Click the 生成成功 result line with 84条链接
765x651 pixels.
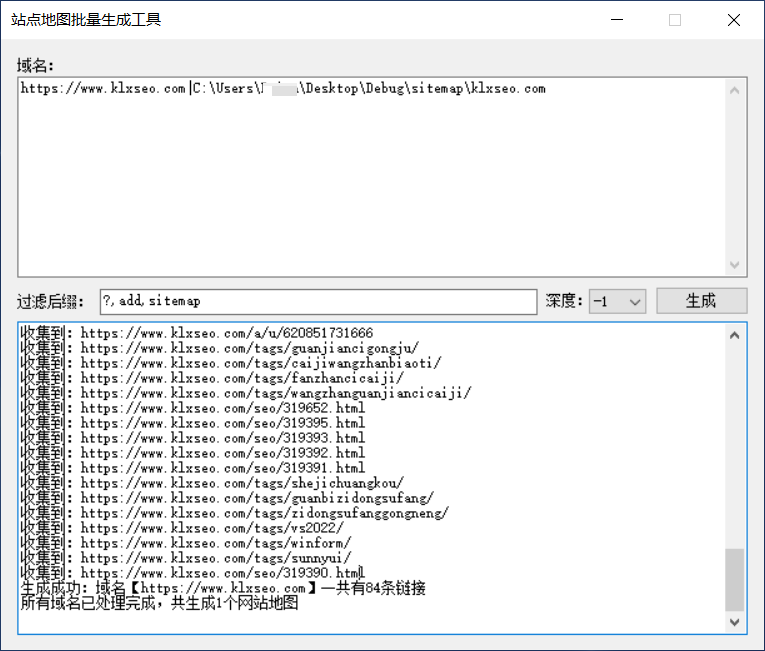point(223,588)
